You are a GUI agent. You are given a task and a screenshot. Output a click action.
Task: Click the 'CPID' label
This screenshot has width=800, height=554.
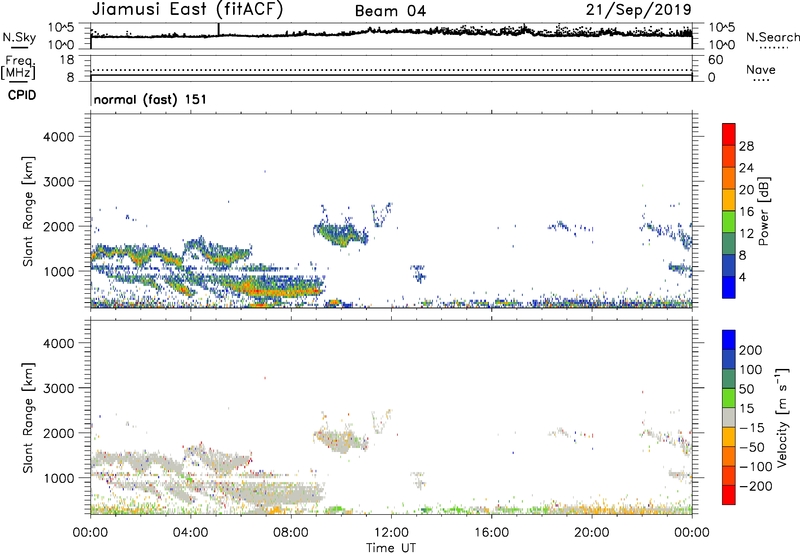[22, 95]
